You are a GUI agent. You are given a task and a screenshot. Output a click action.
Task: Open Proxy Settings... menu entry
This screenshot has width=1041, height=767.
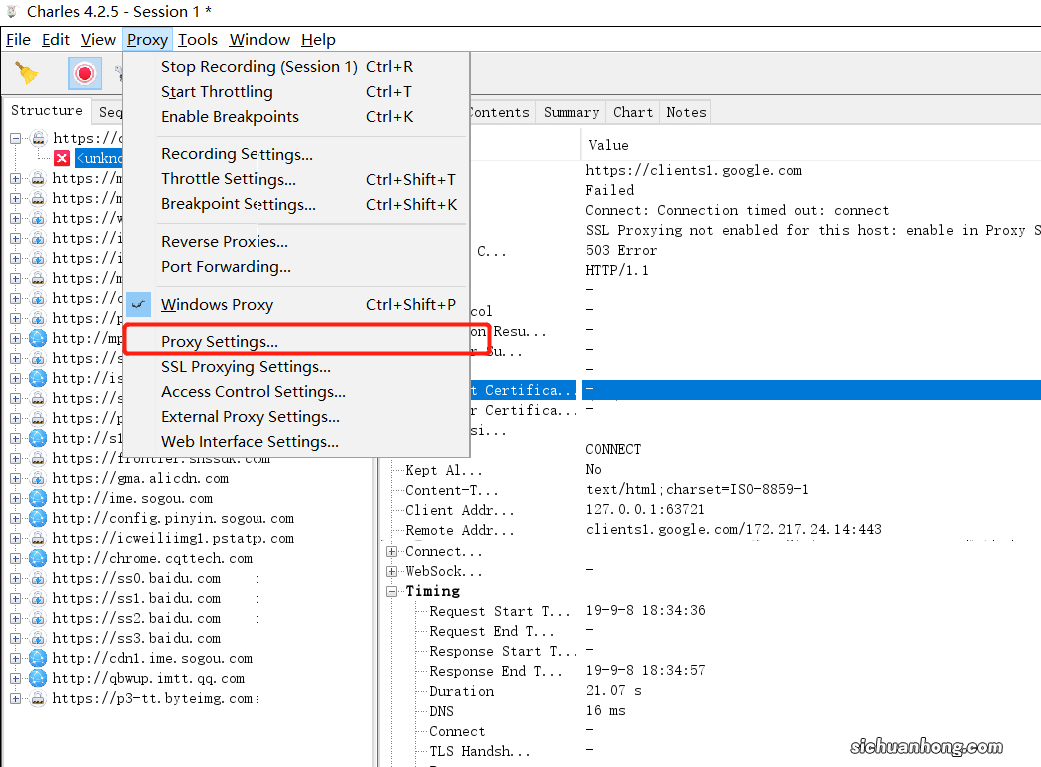tap(219, 342)
